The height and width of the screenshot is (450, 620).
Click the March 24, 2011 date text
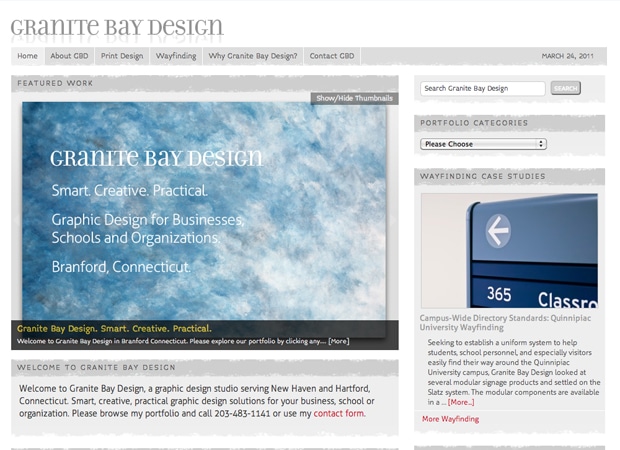567,56
